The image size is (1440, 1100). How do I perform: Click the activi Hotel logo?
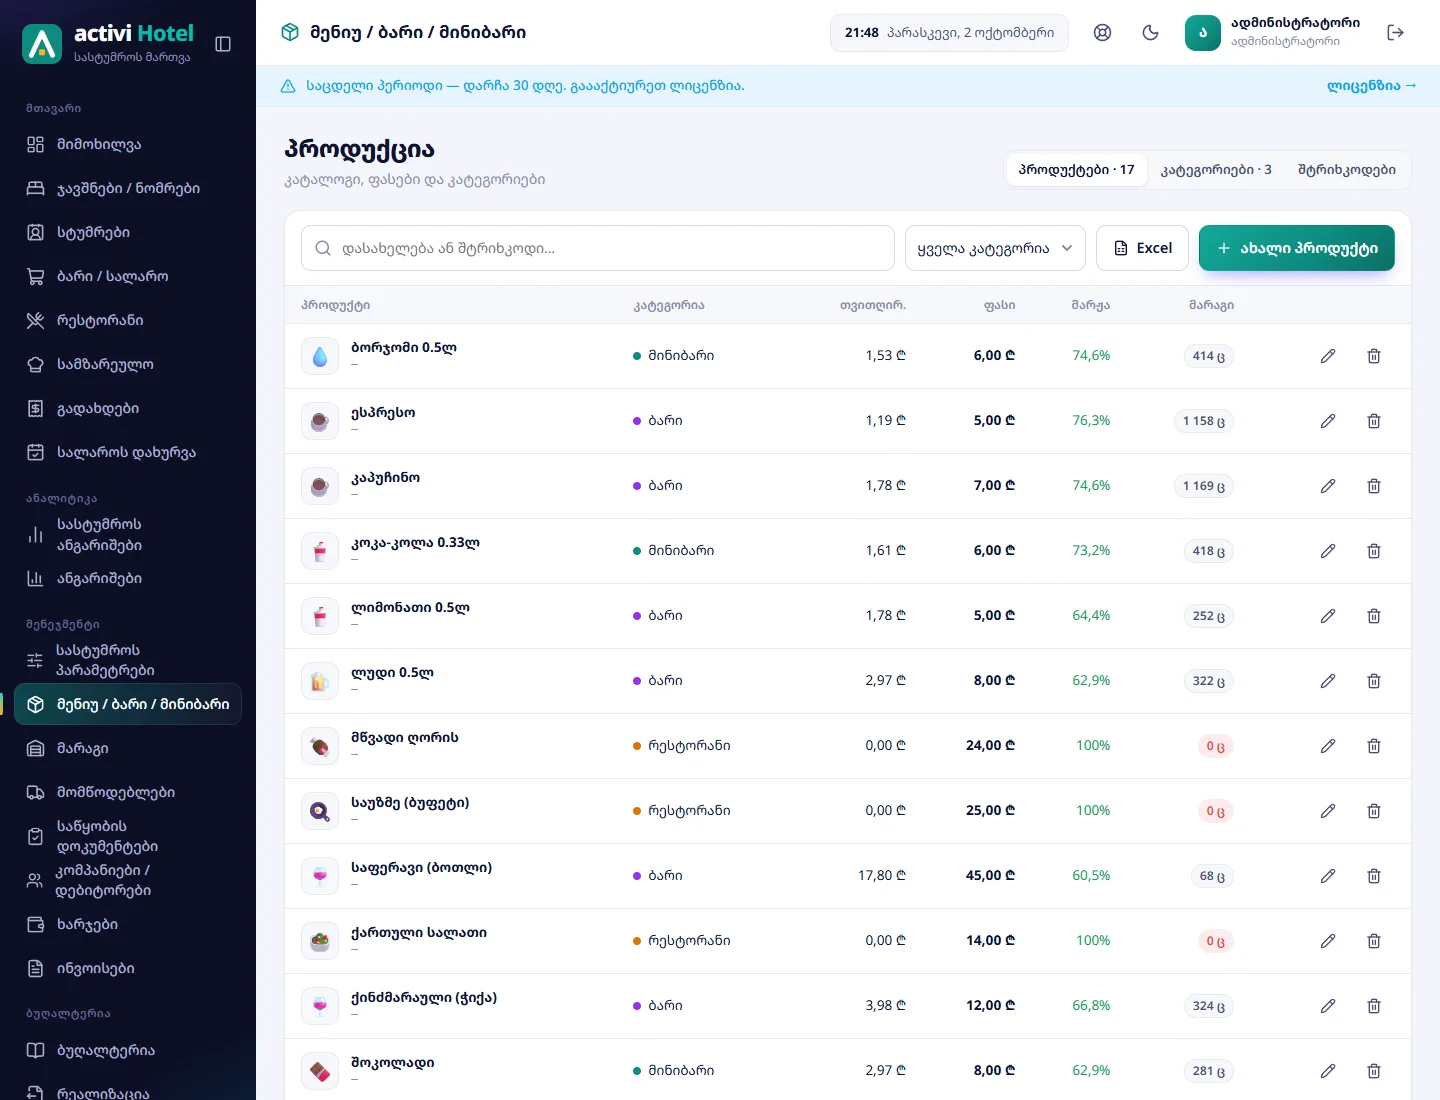tap(42, 44)
